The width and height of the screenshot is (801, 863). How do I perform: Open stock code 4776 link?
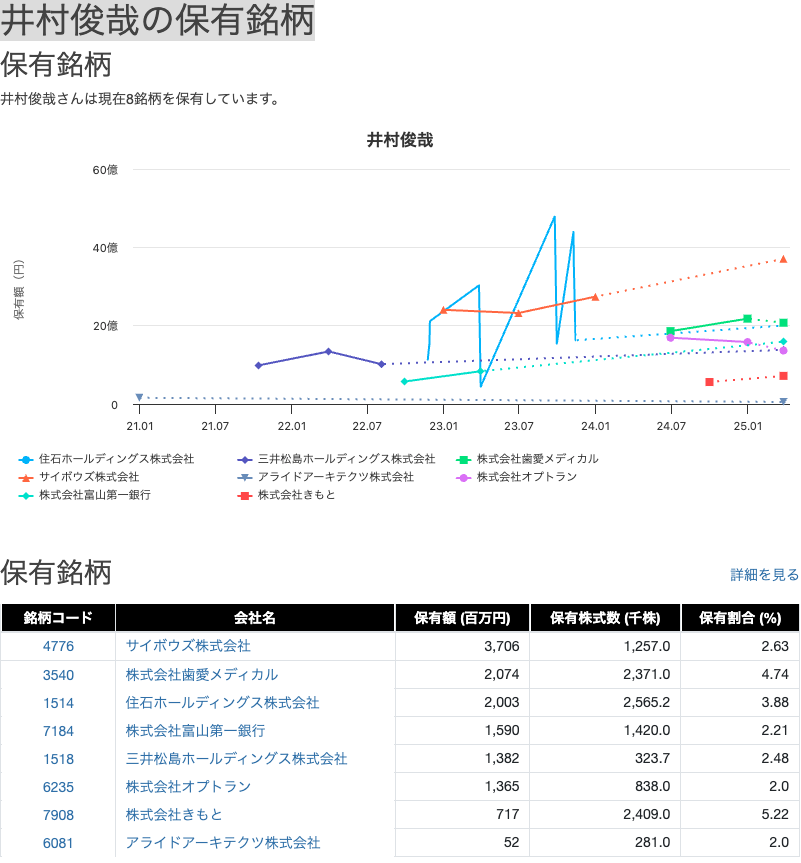click(58, 646)
